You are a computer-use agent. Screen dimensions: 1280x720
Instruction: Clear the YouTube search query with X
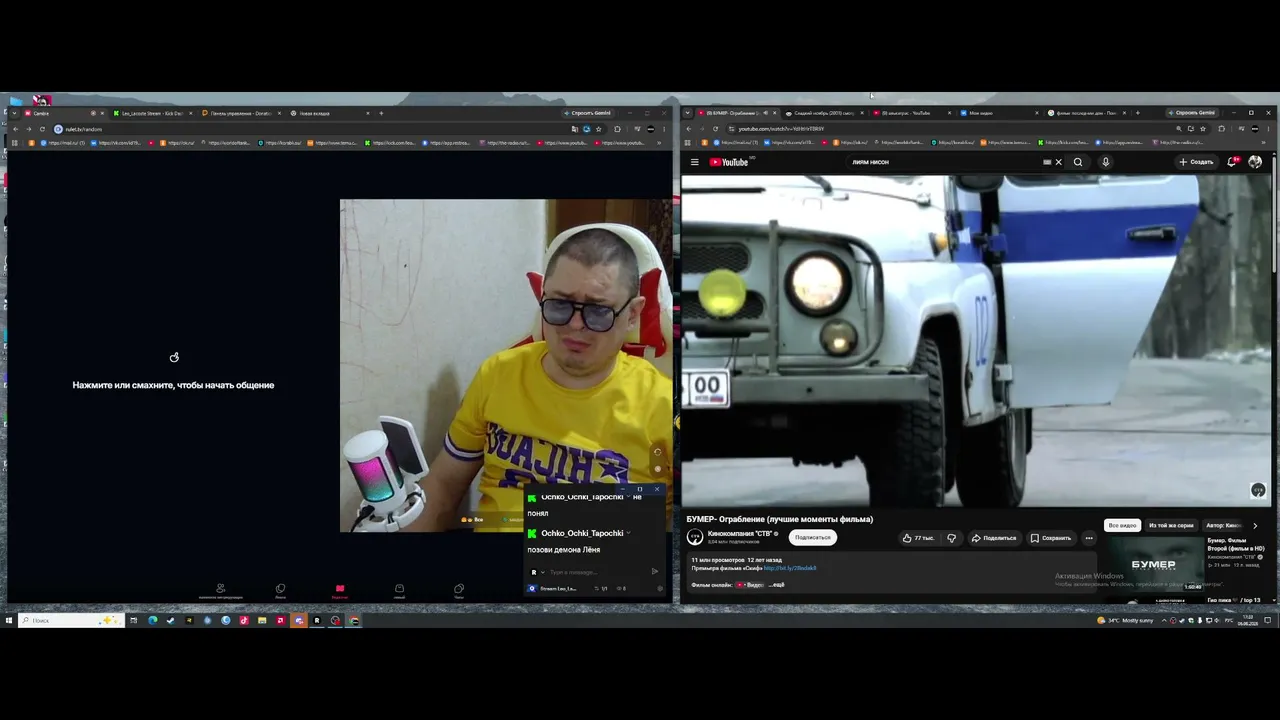[1058, 162]
